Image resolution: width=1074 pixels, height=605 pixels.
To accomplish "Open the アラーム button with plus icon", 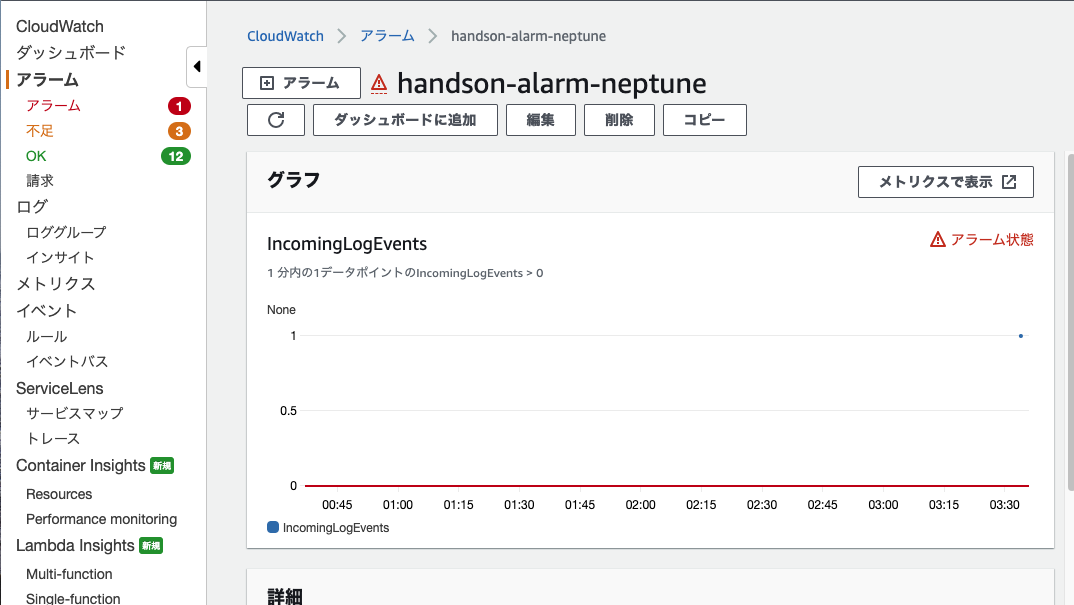I will click(x=301, y=83).
